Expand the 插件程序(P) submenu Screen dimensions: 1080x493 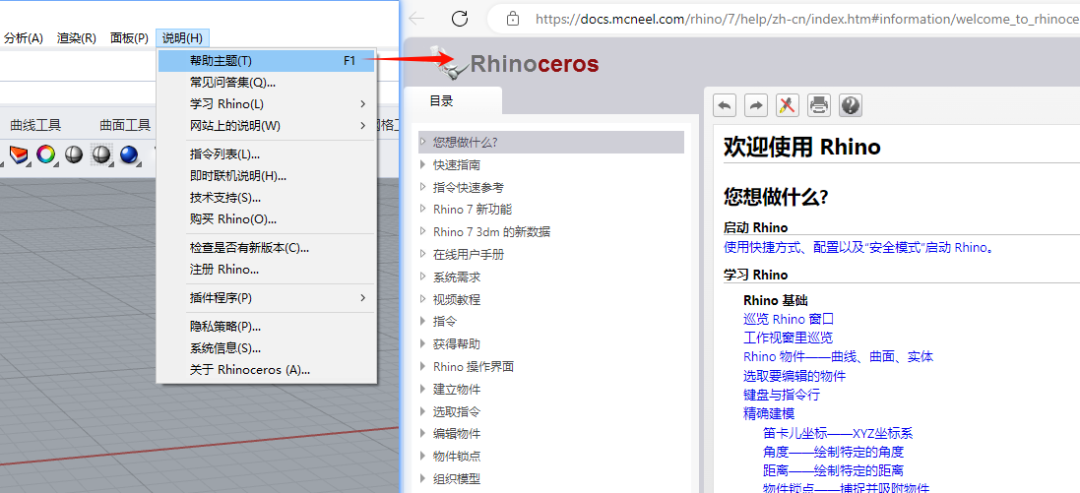267,298
